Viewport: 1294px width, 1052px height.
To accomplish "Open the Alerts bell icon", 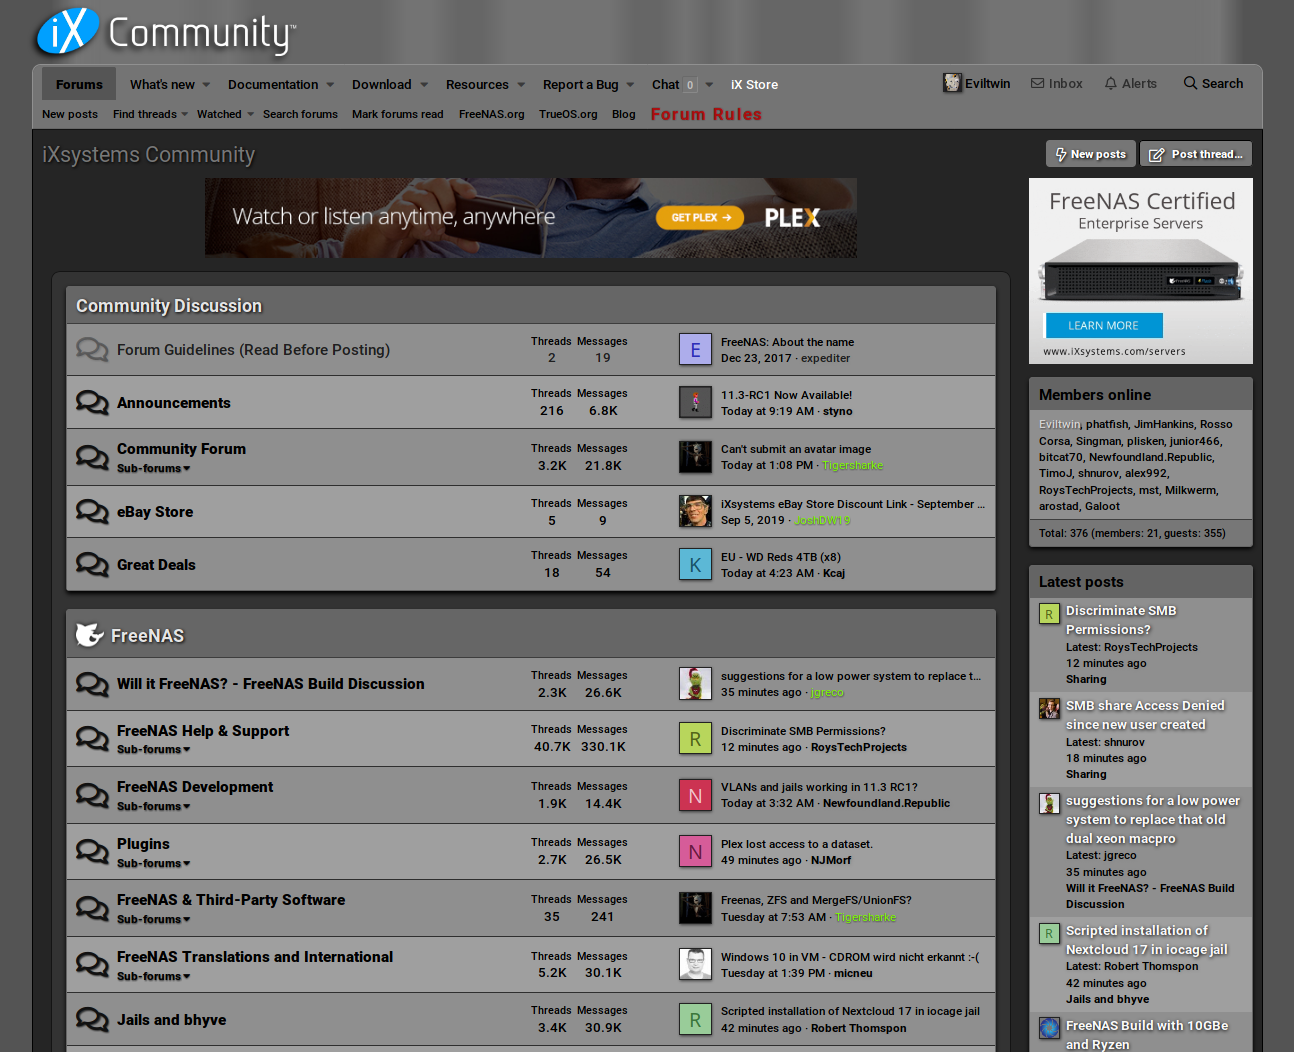I will [1110, 83].
